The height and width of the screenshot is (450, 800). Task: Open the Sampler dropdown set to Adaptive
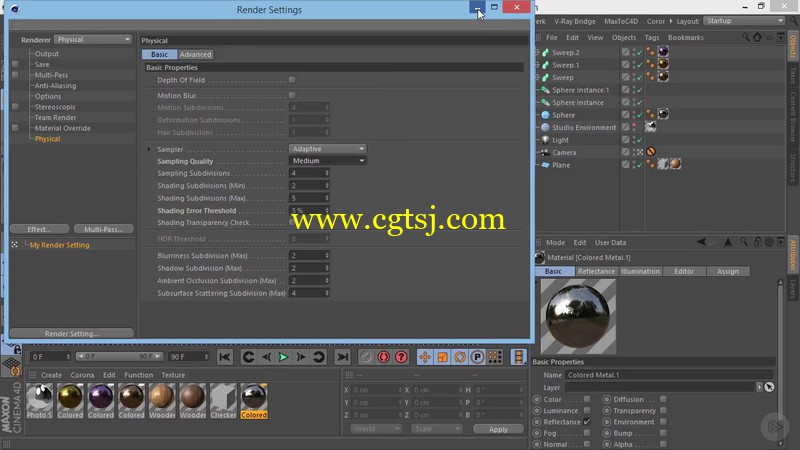tap(328, 148)
